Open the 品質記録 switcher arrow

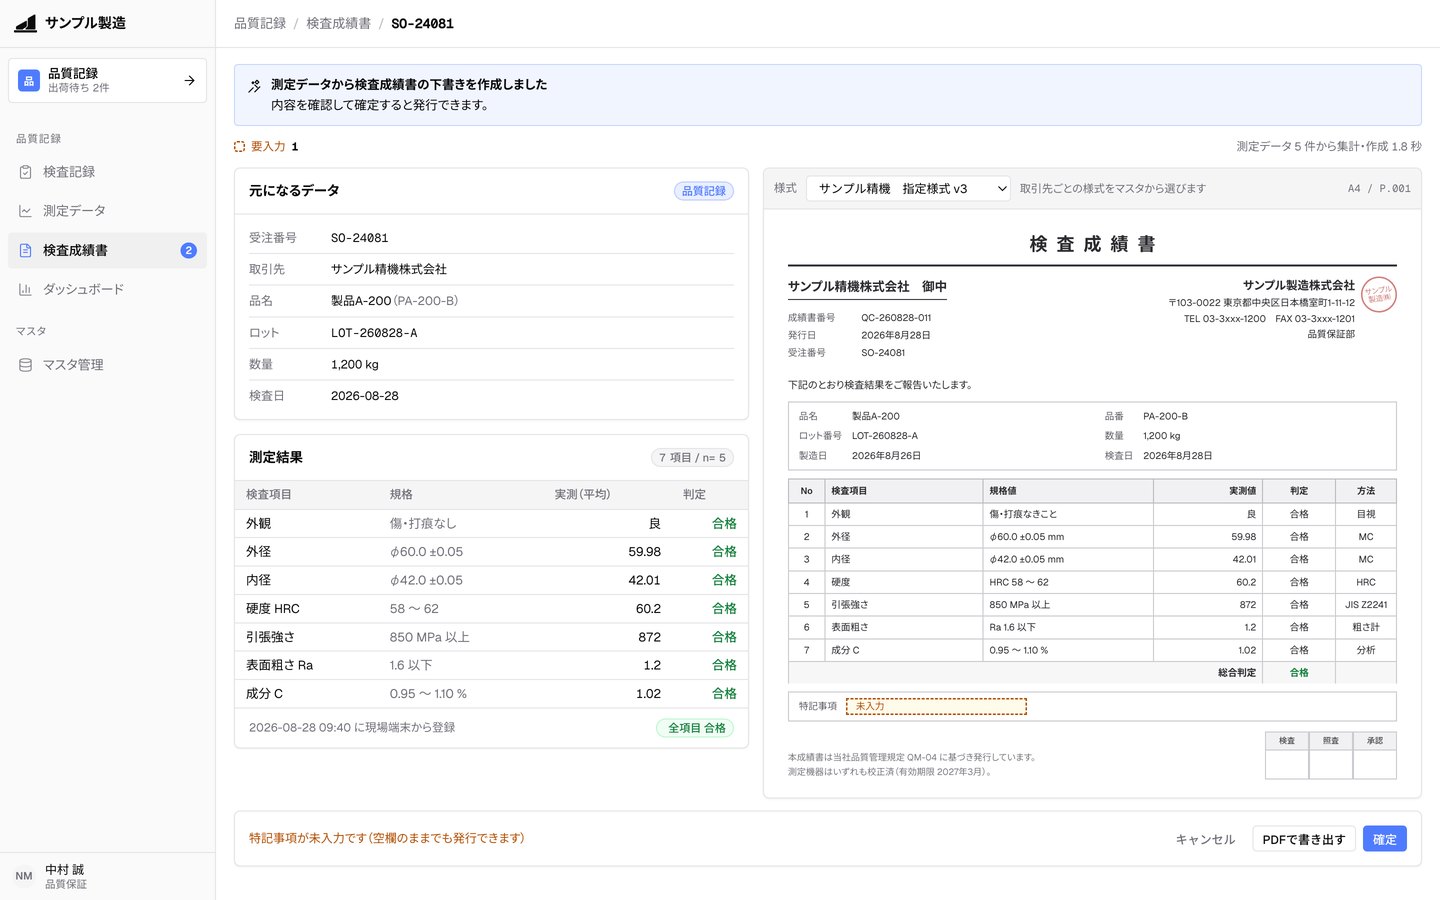point(190,80)
